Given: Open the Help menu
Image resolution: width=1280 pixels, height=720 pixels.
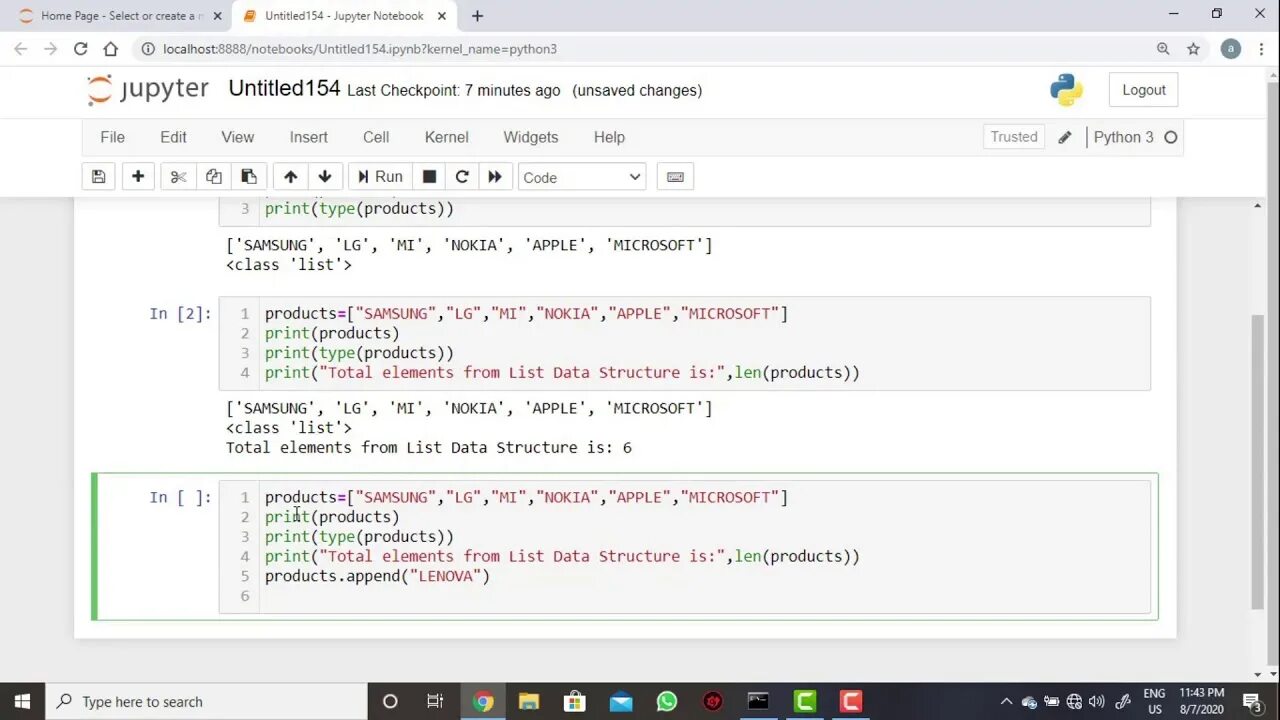Looking at the screenshot, I should pos(609,137).
